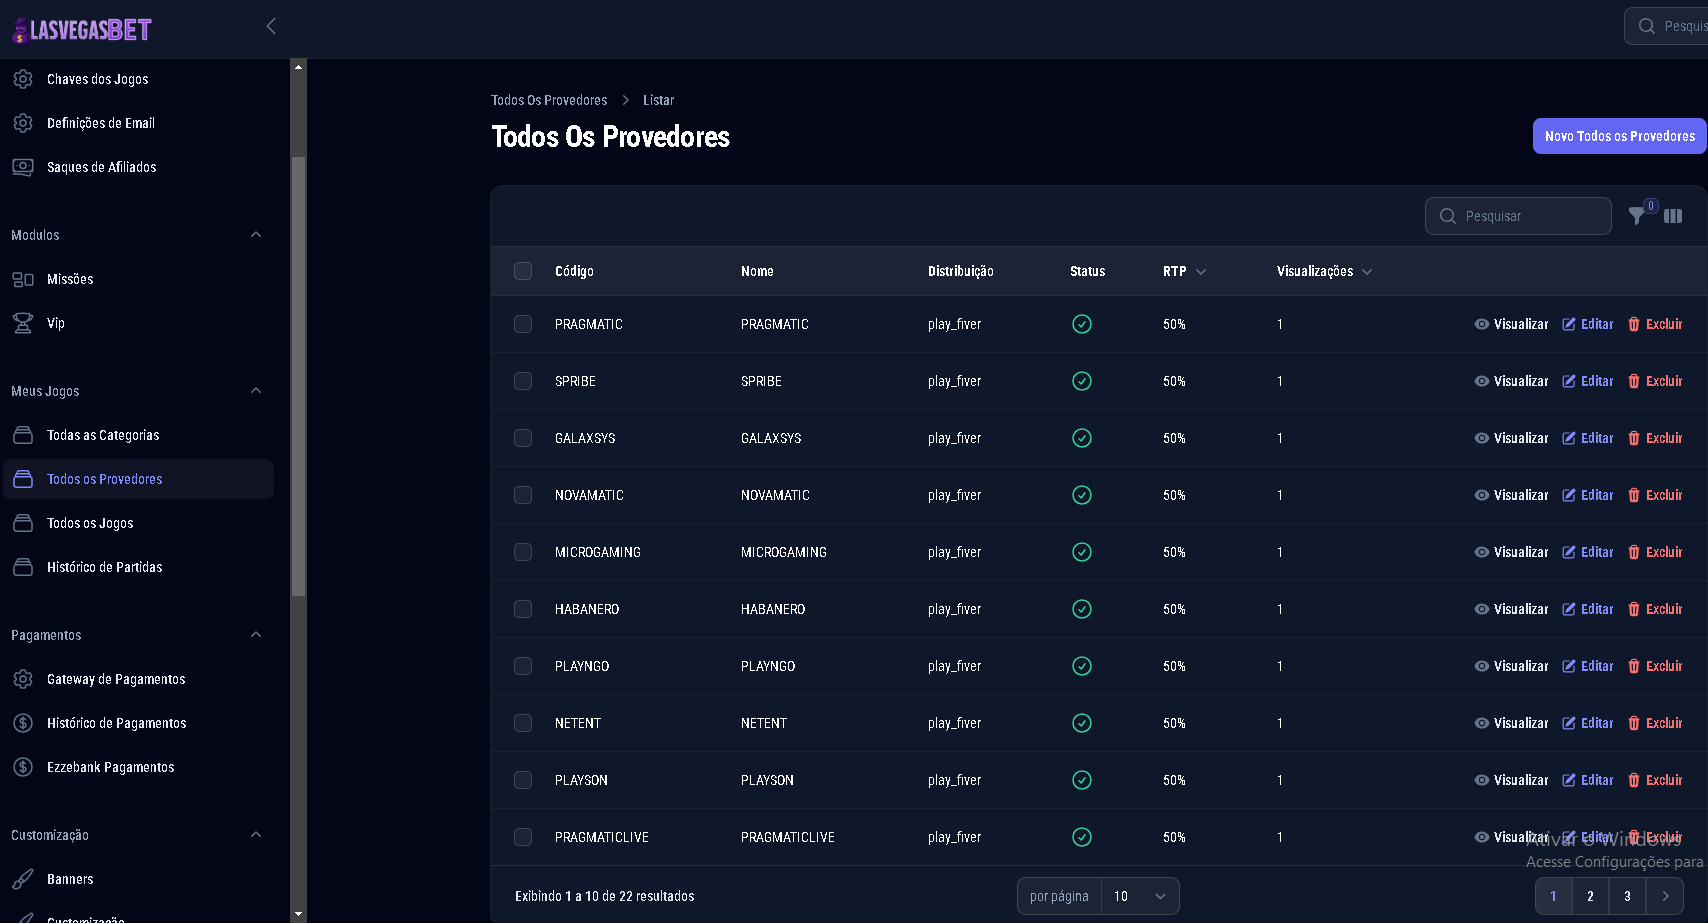Click Excluir for NOVAMATIC row
1708x924 pixels.
tap(1655, 495)
